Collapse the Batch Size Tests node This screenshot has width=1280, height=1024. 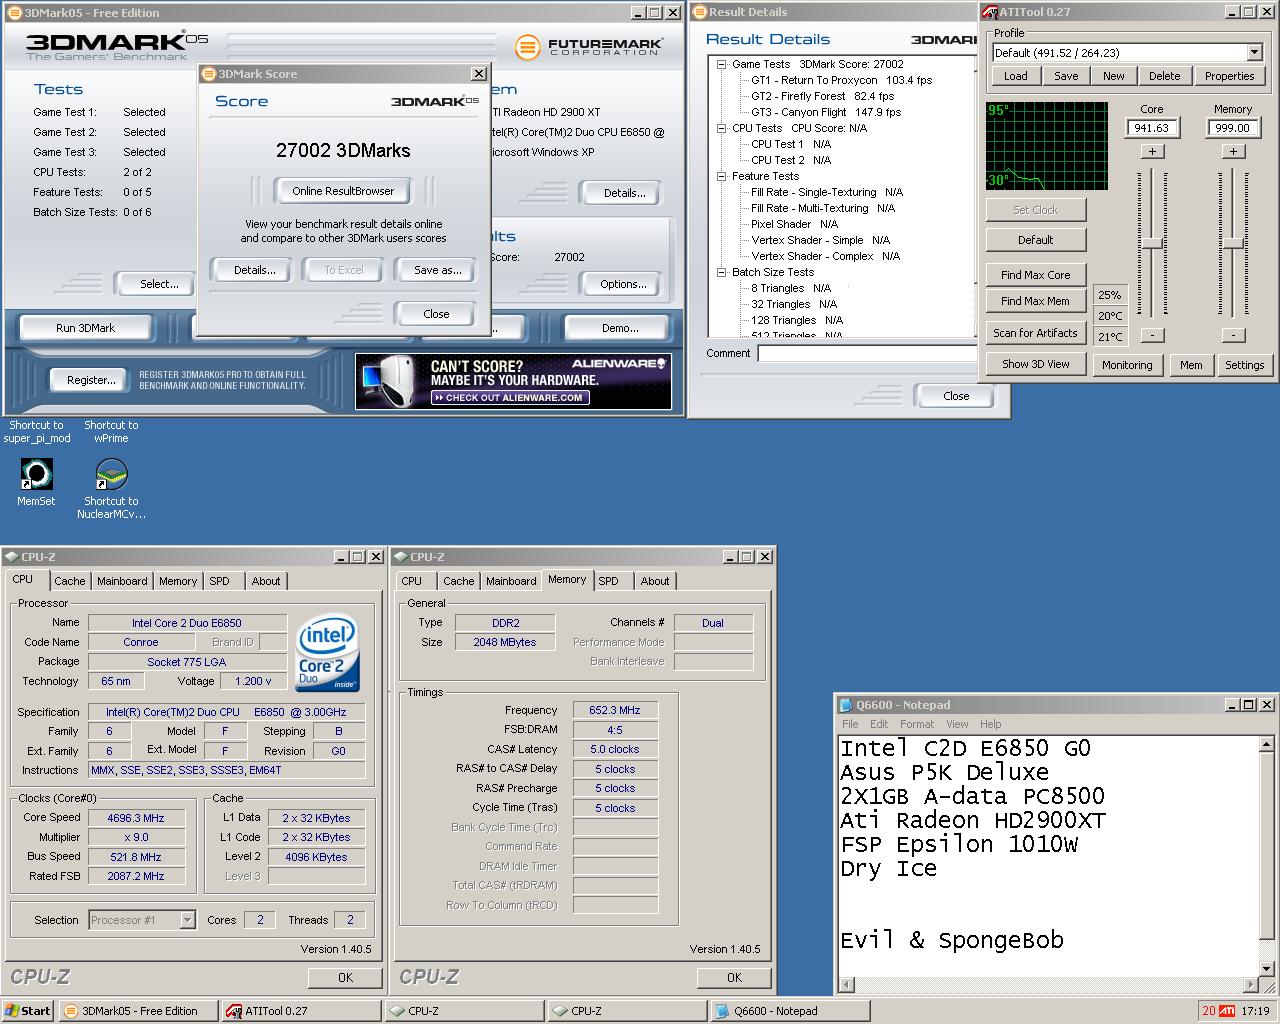tap(721, 272)
